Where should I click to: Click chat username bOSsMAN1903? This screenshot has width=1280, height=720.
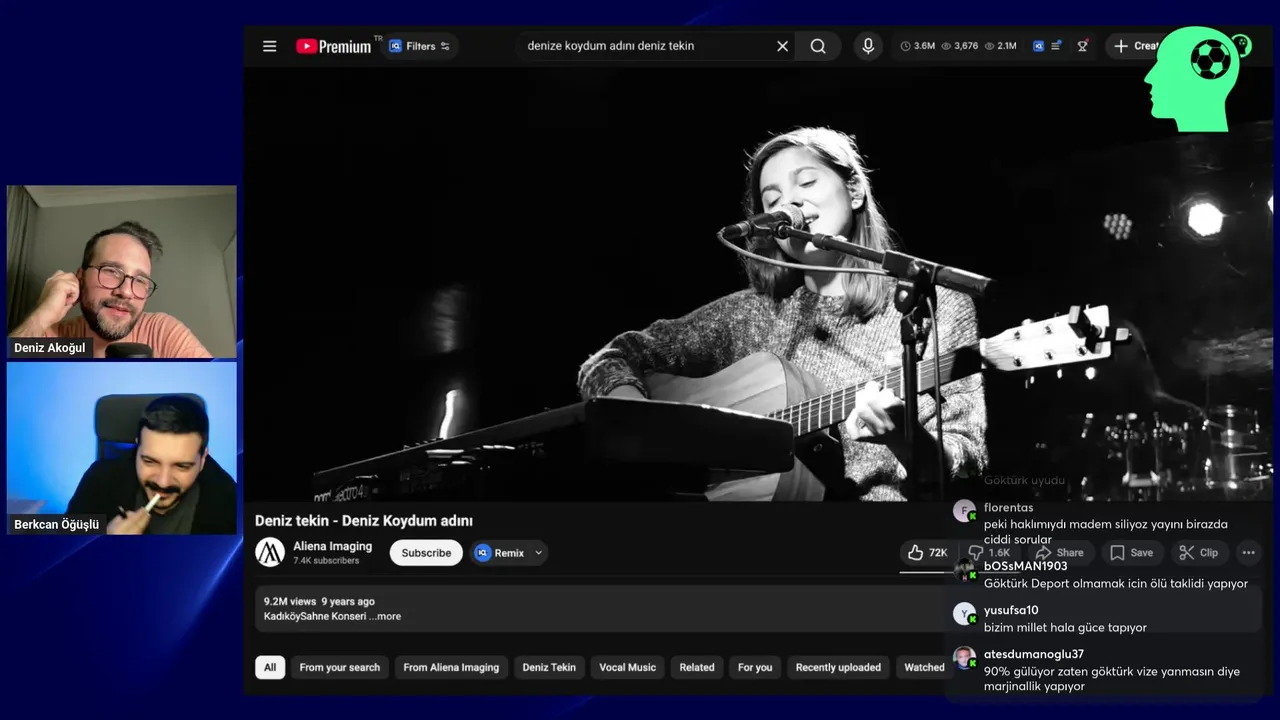1025,566
